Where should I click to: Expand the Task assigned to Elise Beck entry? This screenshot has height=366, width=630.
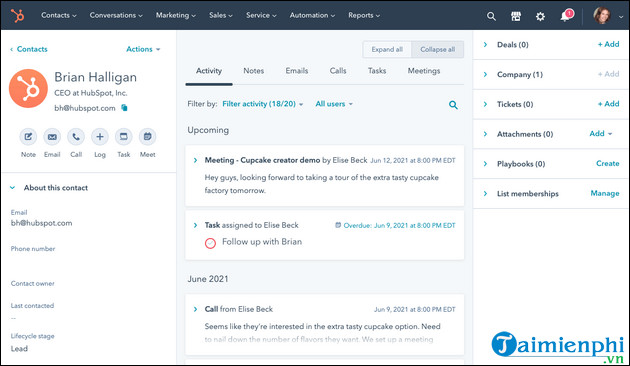tap(195, 225)
